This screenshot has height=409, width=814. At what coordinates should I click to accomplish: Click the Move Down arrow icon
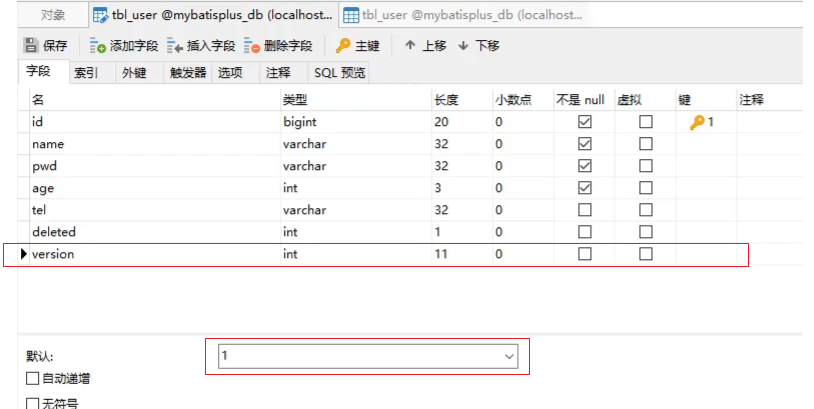[463, 46]
